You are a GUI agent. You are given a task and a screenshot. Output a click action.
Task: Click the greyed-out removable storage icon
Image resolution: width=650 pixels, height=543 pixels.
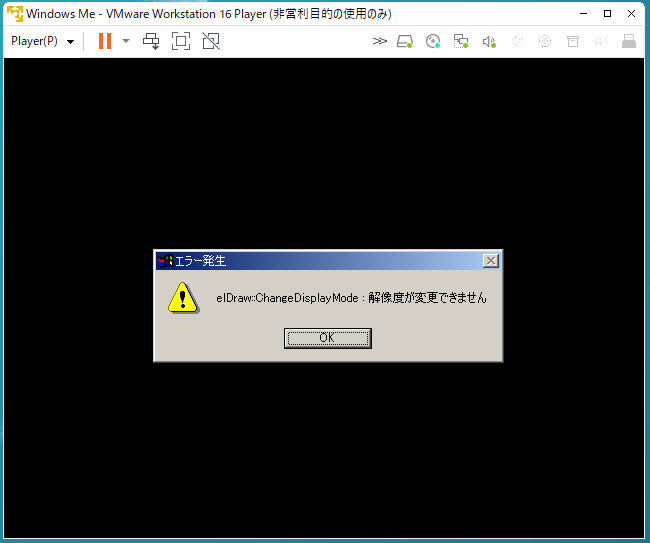[x=573, y=41]
